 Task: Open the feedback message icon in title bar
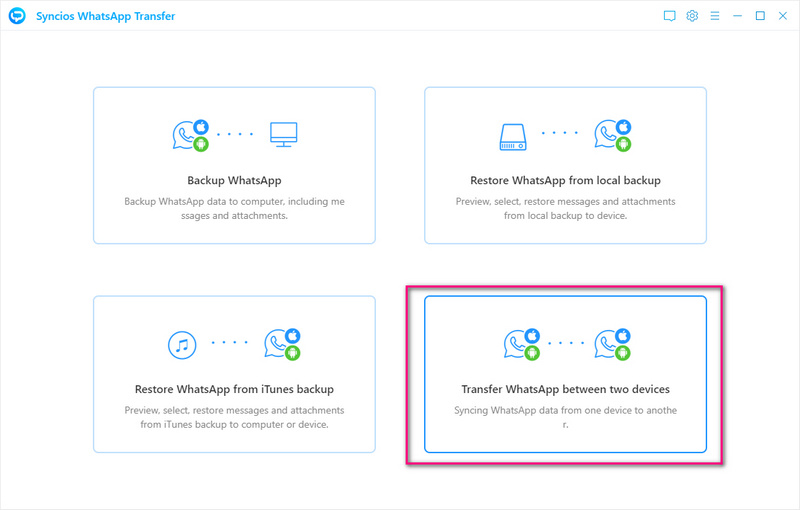669,16
